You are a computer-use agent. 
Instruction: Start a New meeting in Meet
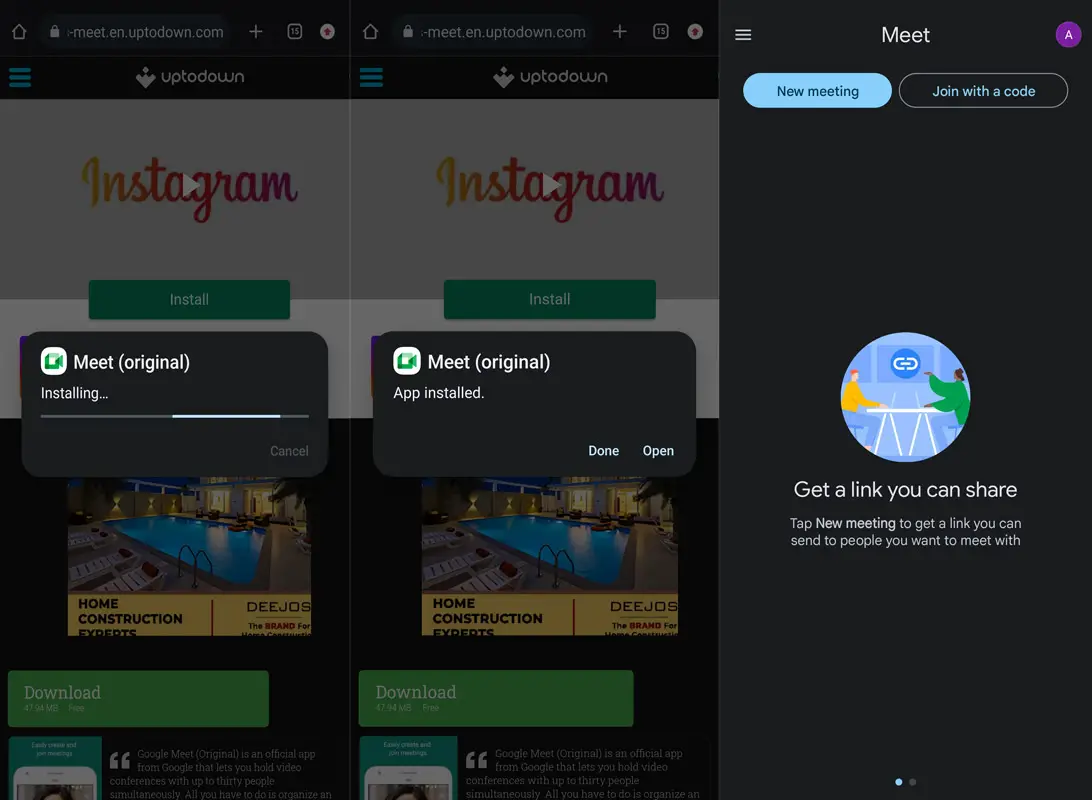point(818,91)
